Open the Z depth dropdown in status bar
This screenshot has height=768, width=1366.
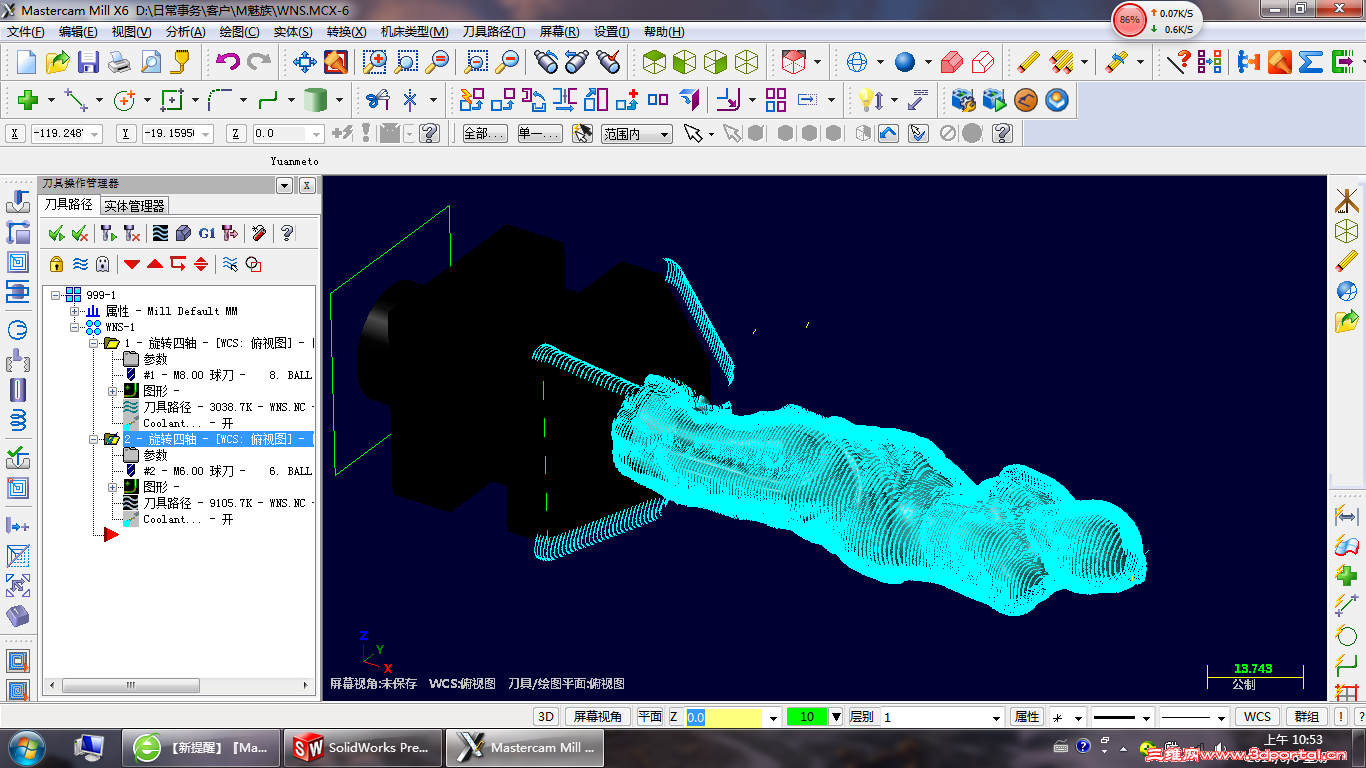tap(773, 717)
